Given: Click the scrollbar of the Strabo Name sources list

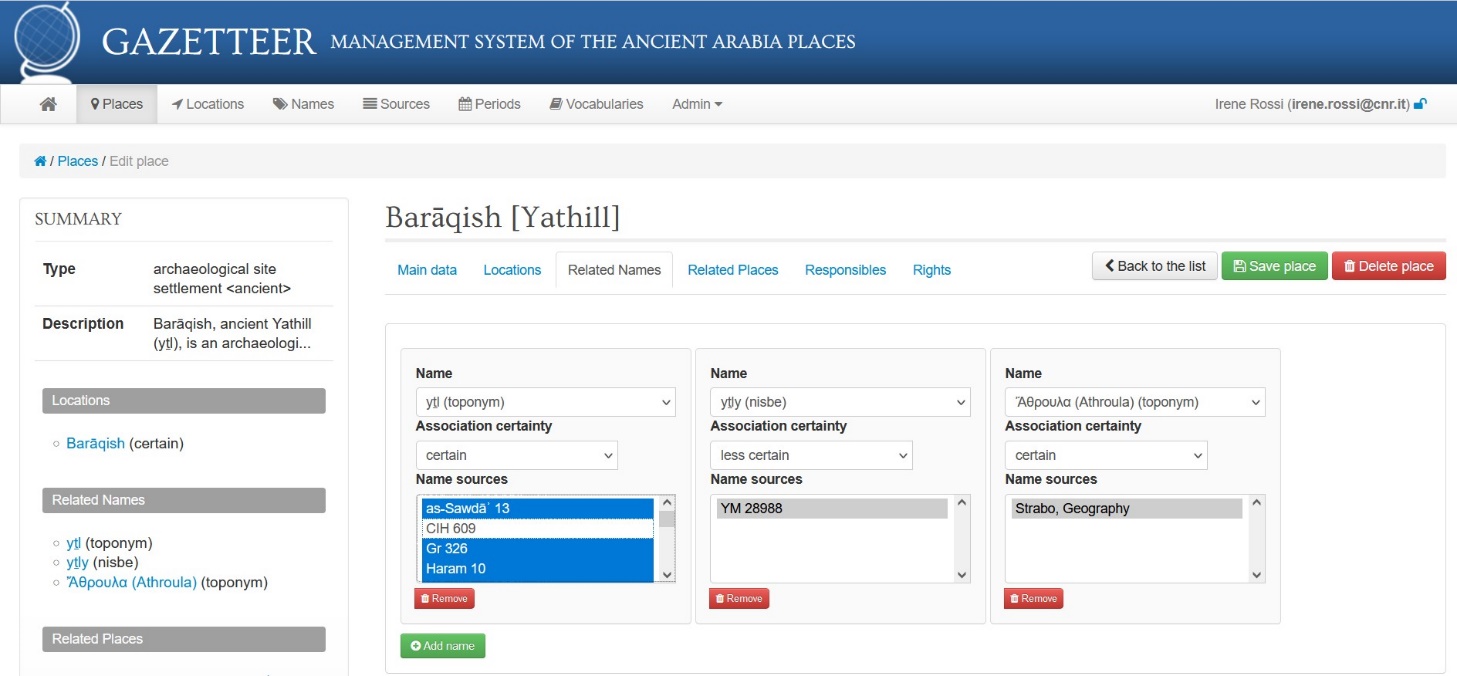Looking at the screenshot, I should point(1256,538).
